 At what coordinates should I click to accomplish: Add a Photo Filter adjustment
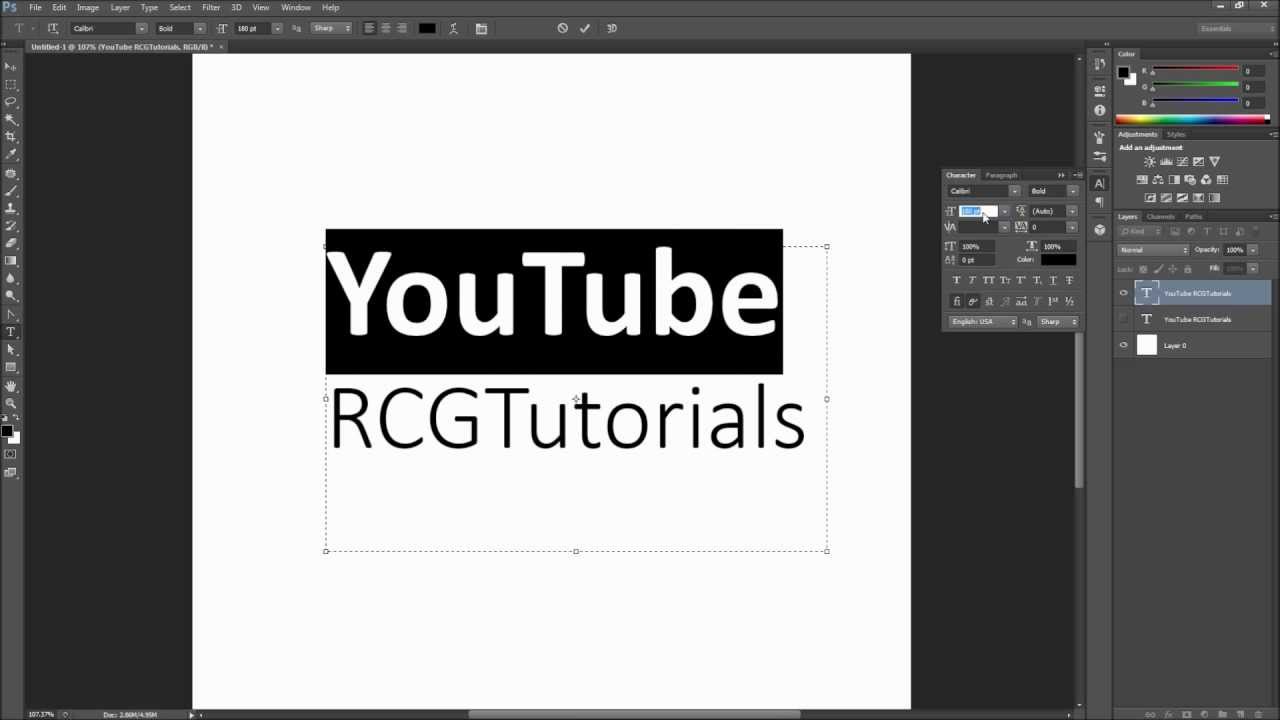pyautogui.click(x=1190, y=180)
